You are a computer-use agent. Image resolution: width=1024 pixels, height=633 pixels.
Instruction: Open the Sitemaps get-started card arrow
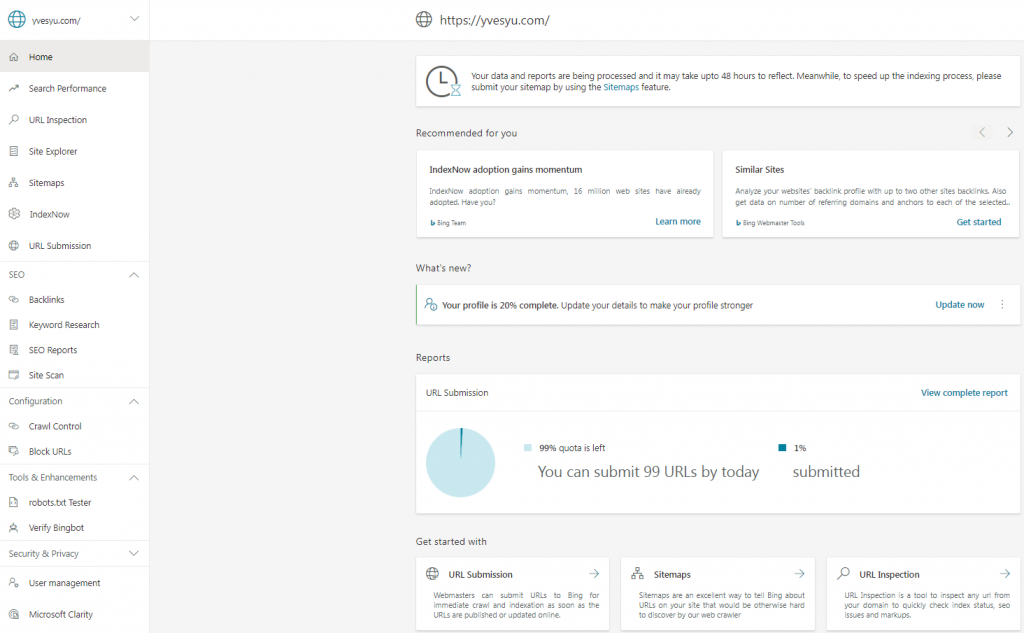[x=799, y=574]
